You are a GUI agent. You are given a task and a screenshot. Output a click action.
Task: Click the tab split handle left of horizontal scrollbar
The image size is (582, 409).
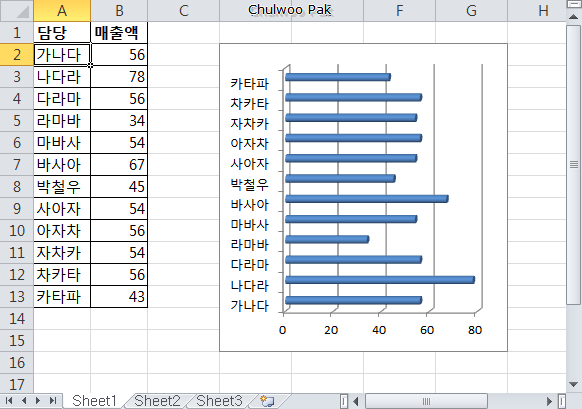click(344, 401)
